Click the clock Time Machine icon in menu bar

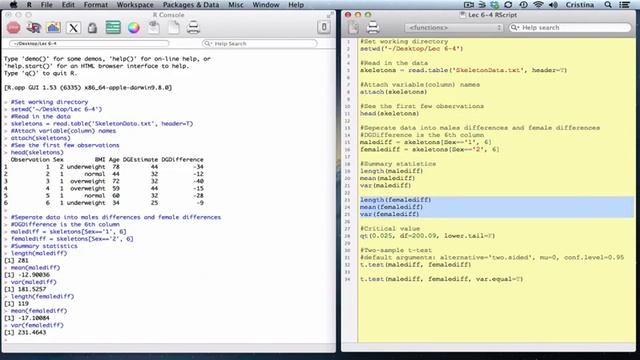click(523, 5)
